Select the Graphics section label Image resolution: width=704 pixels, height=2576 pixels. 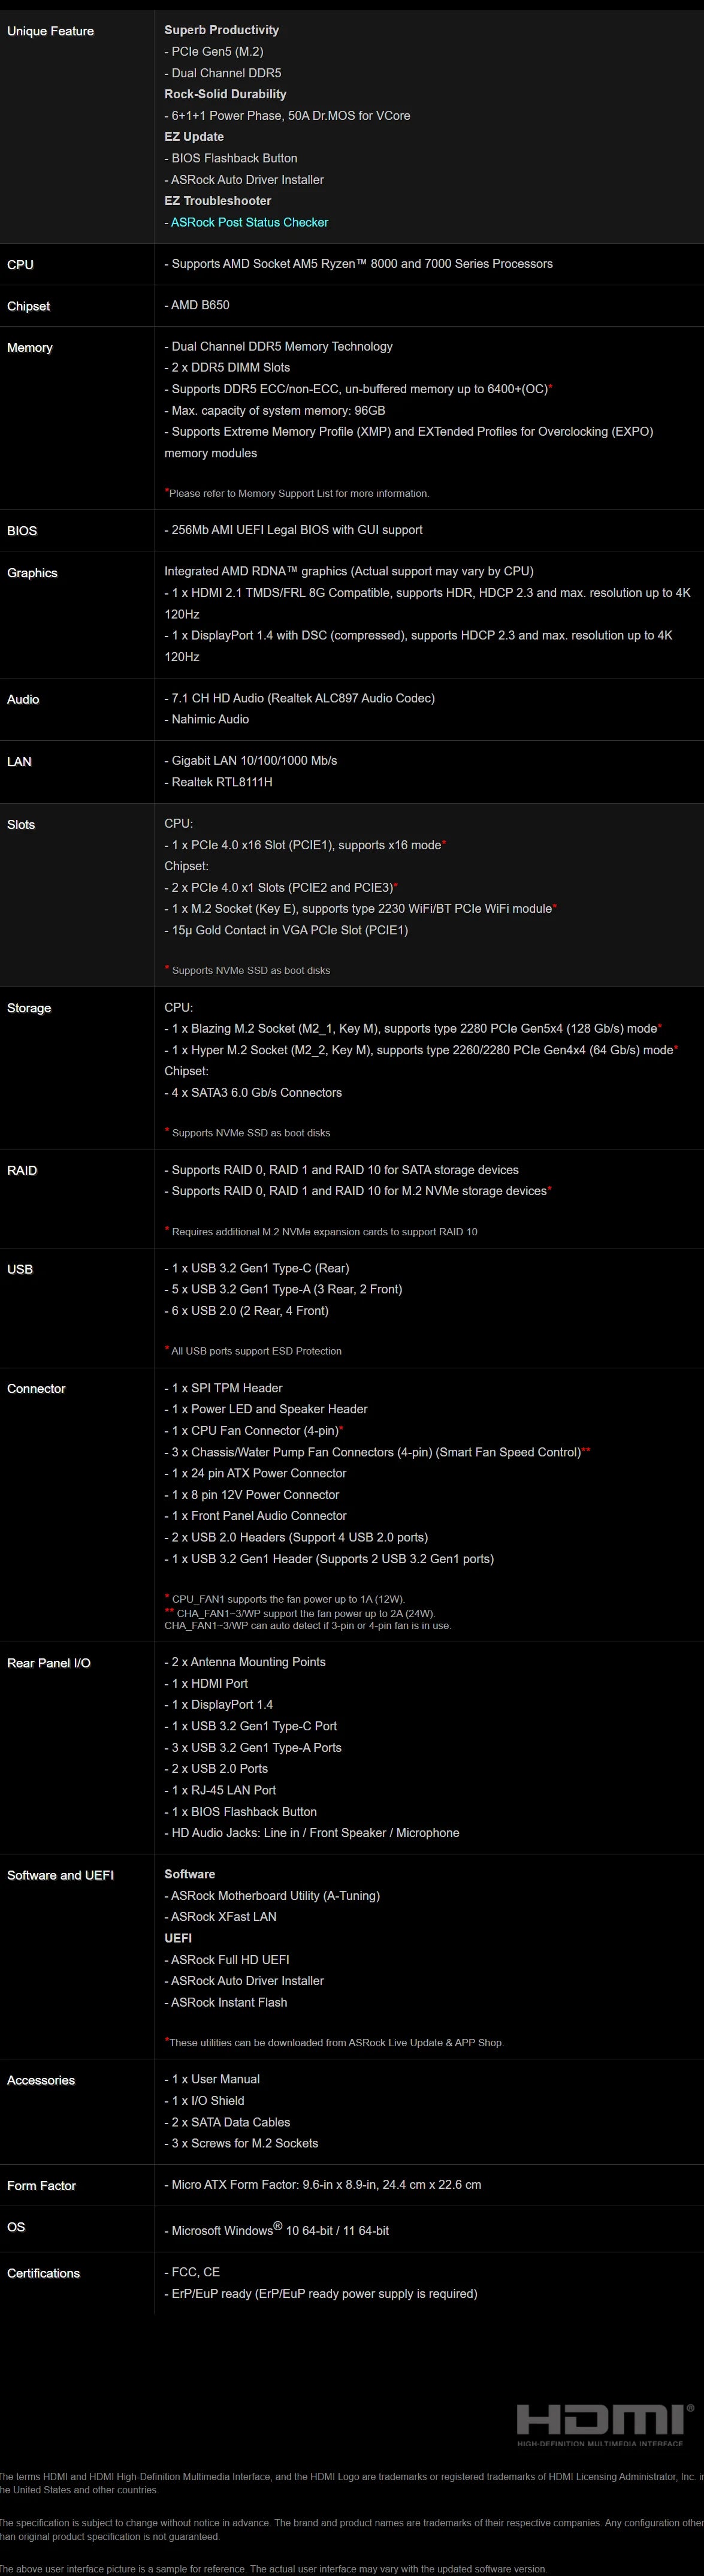tap(32, 573)
